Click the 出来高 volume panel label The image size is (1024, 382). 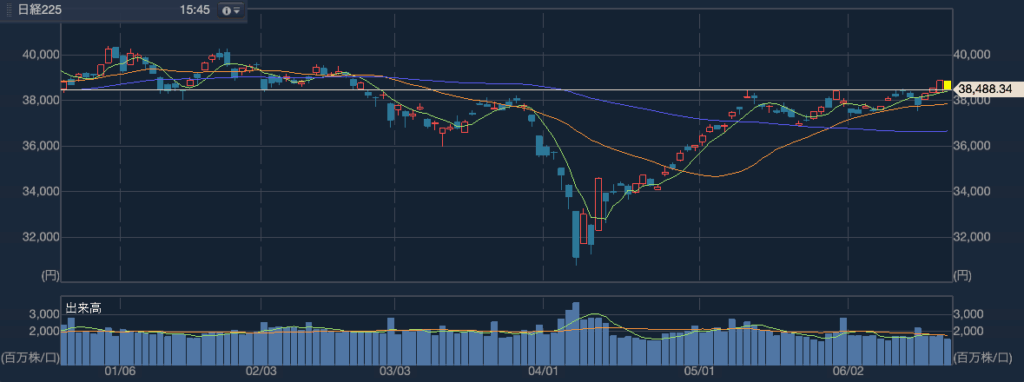[84, 308]
